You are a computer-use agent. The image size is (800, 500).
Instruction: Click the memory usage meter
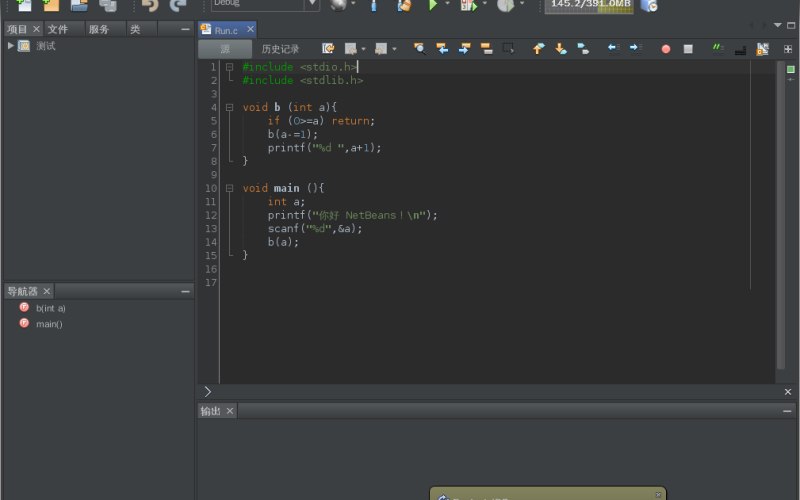(589, 5)
